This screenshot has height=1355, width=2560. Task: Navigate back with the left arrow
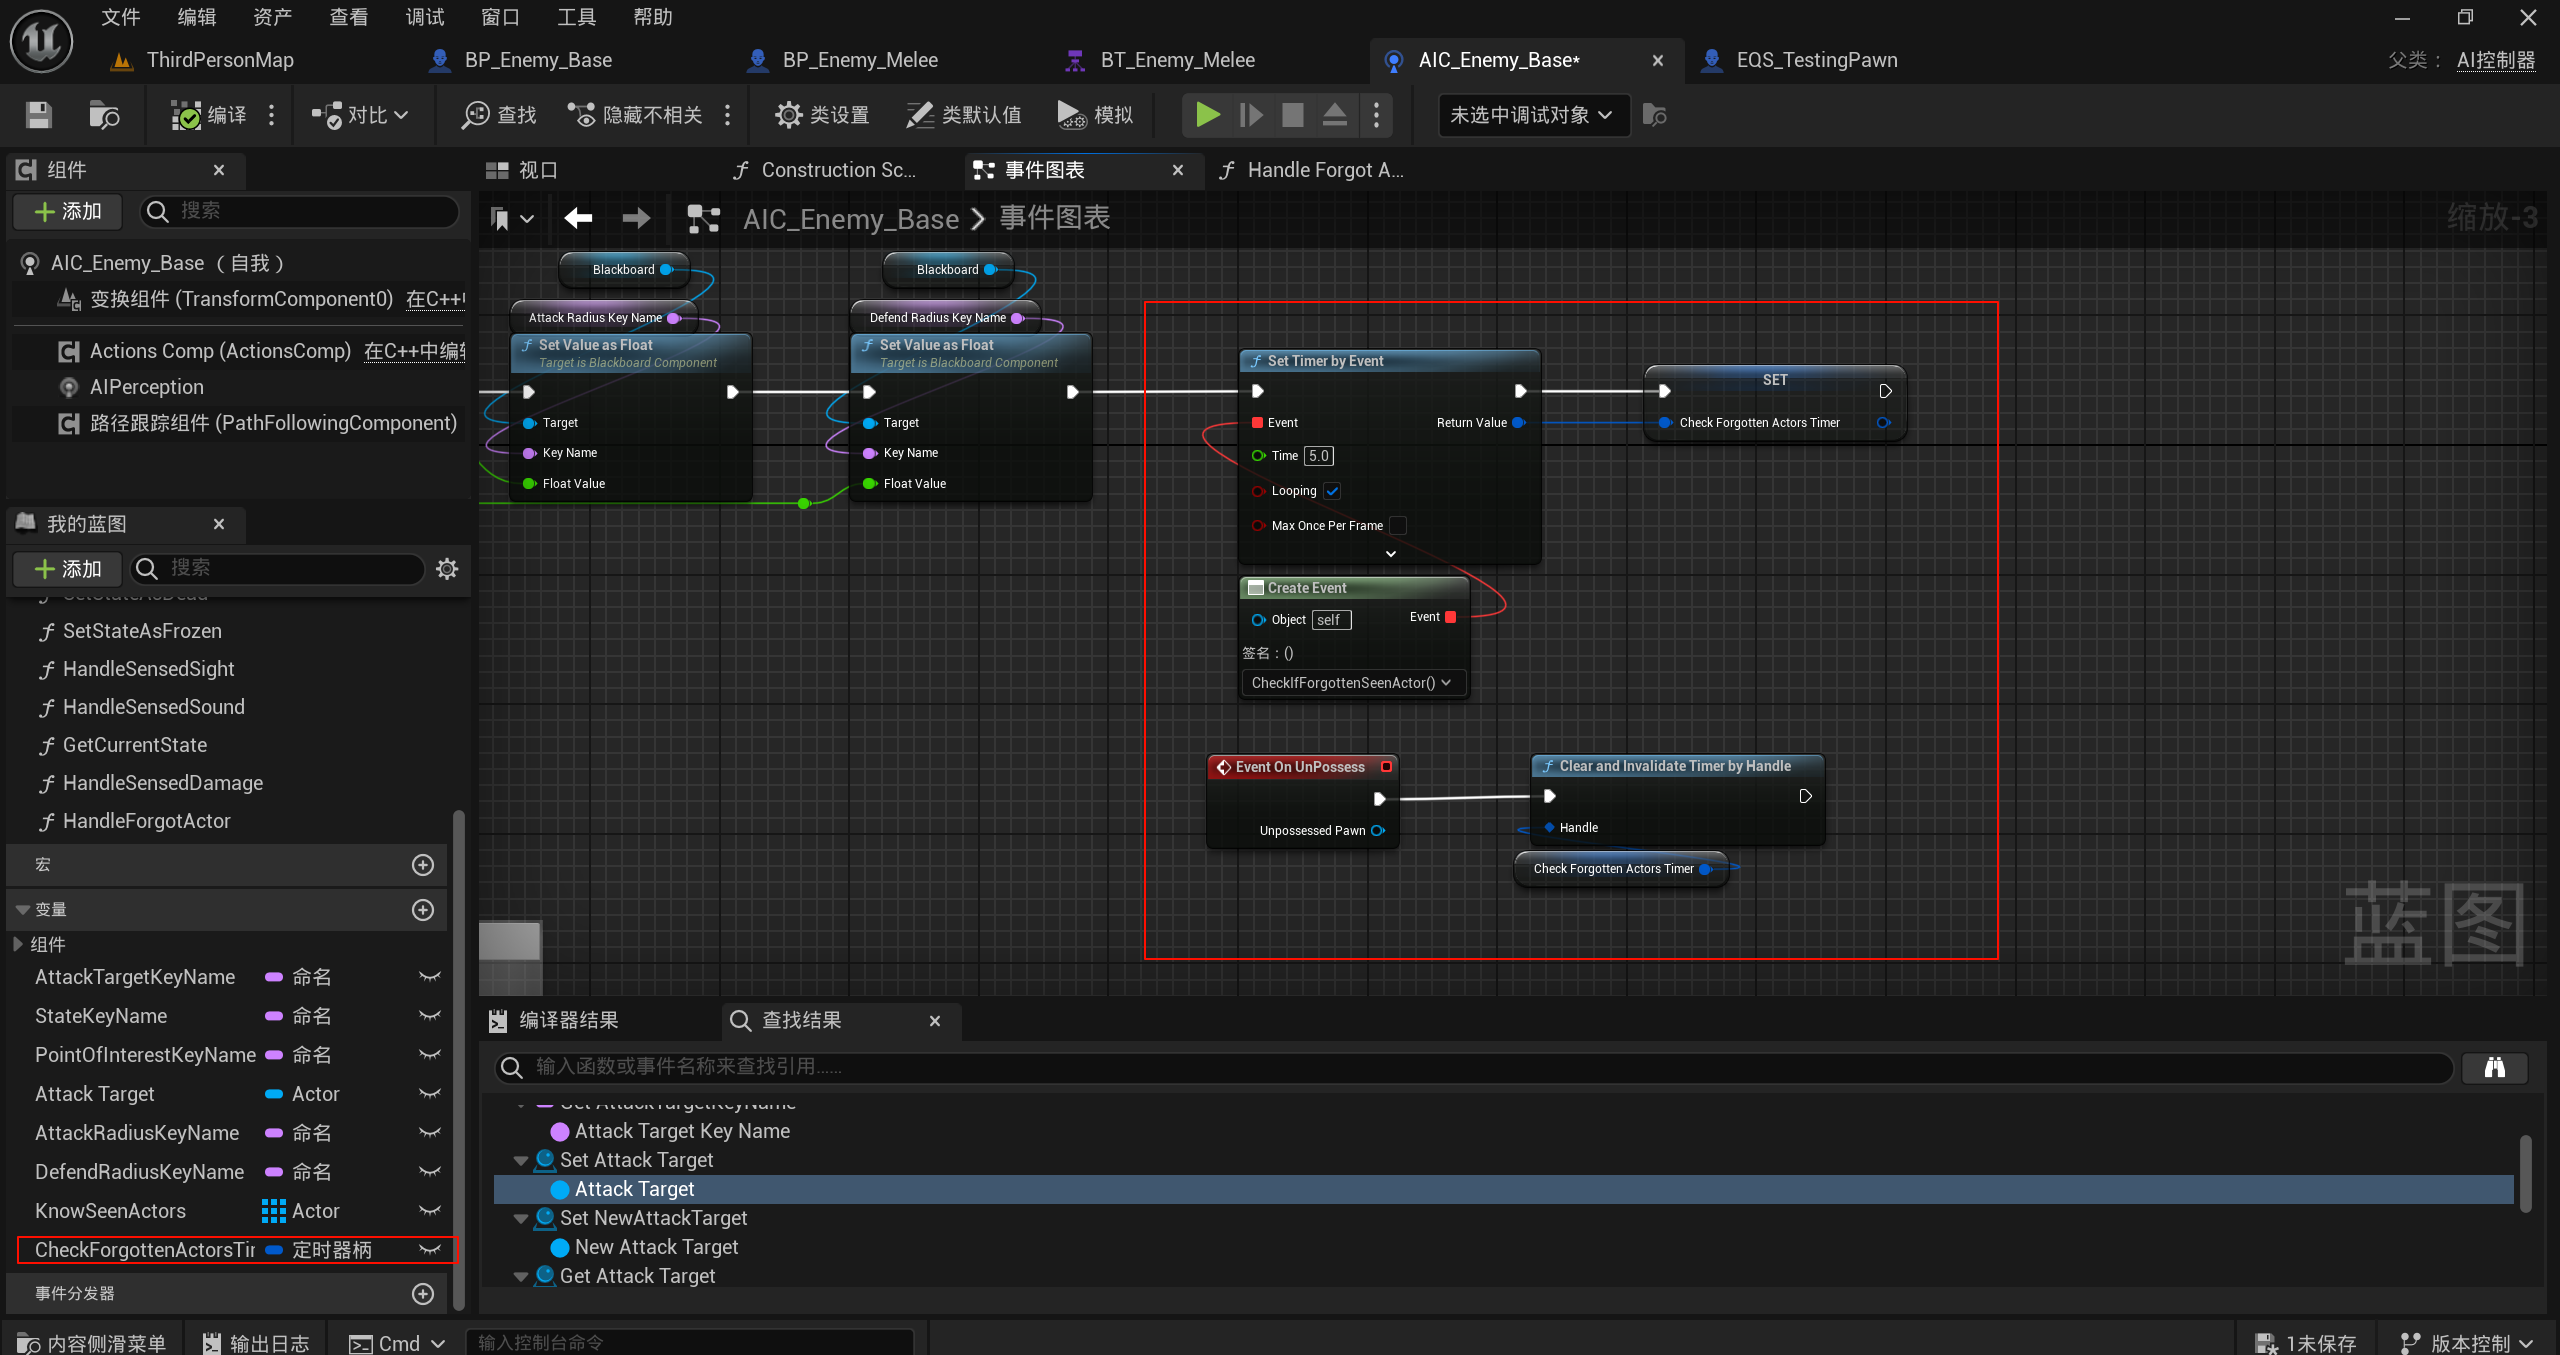(x=578, y=218)
